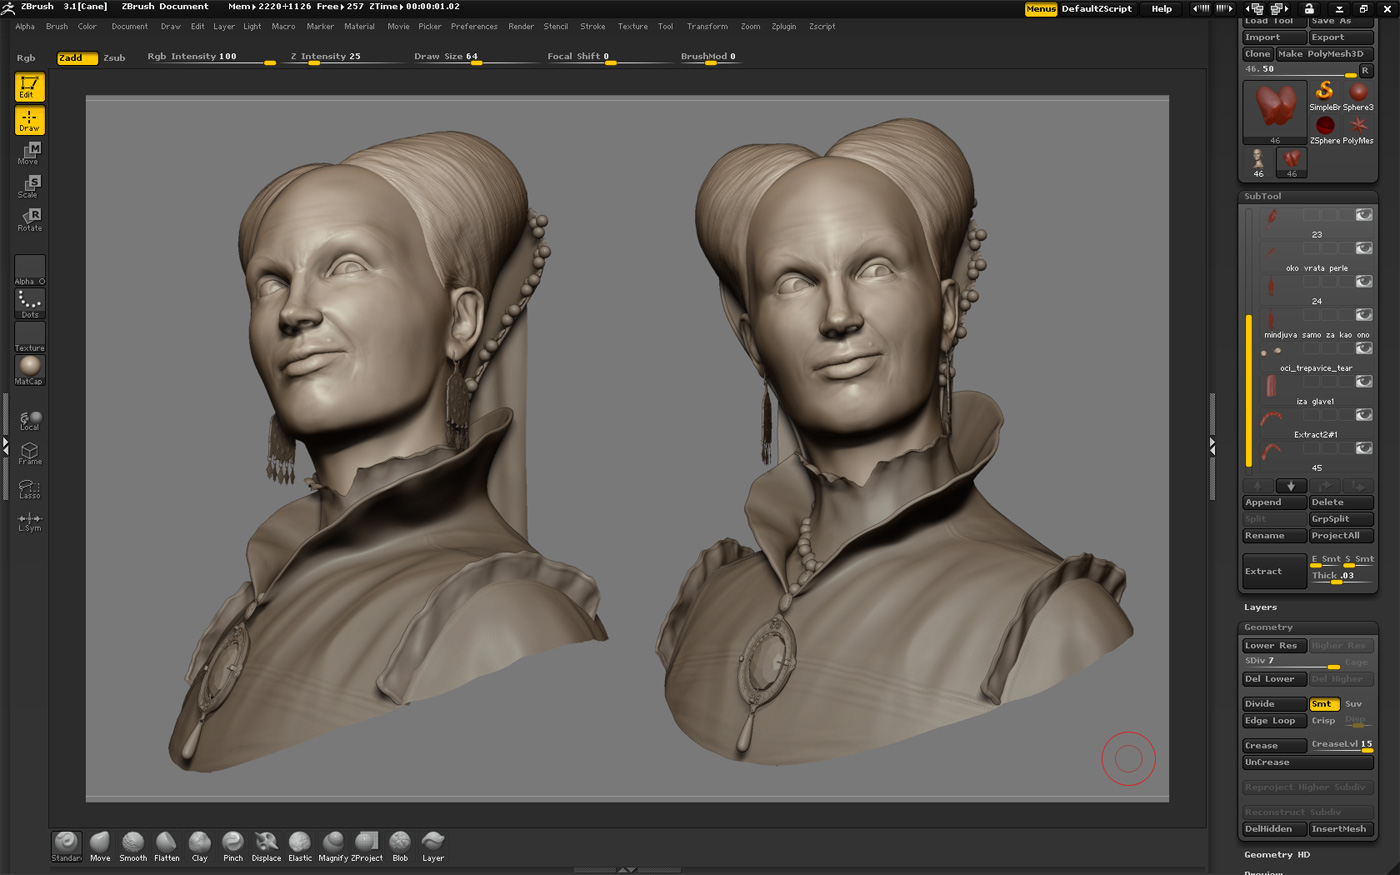Click the Append subtool button
Viewport: 1400px width, 875px height.
coord(1274,503)
